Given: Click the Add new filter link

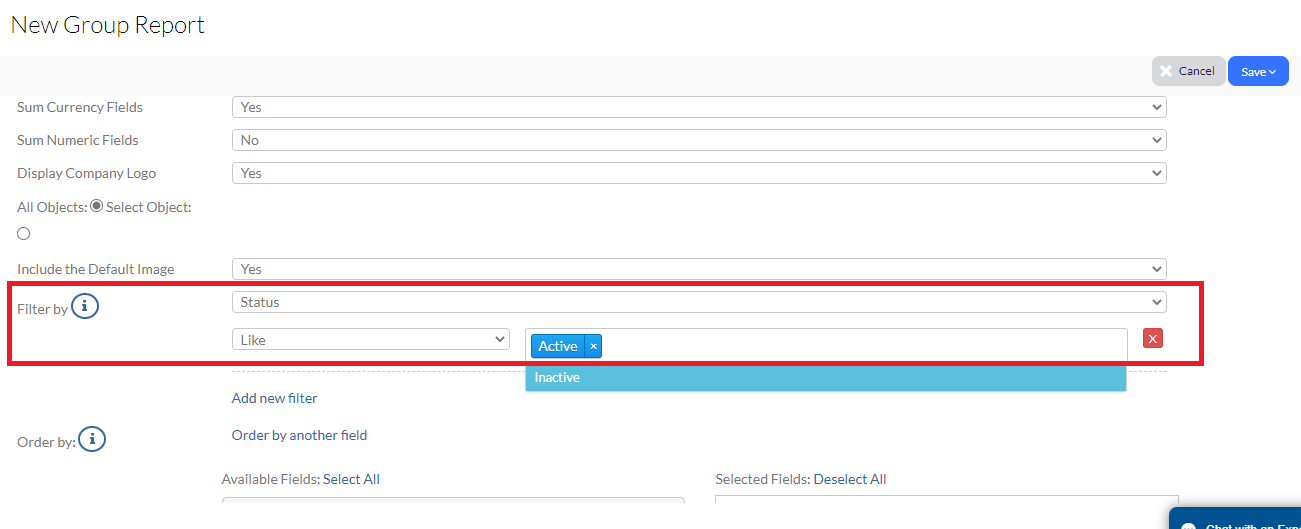Looking at the screenshot, I should click(x=274, y=398).
